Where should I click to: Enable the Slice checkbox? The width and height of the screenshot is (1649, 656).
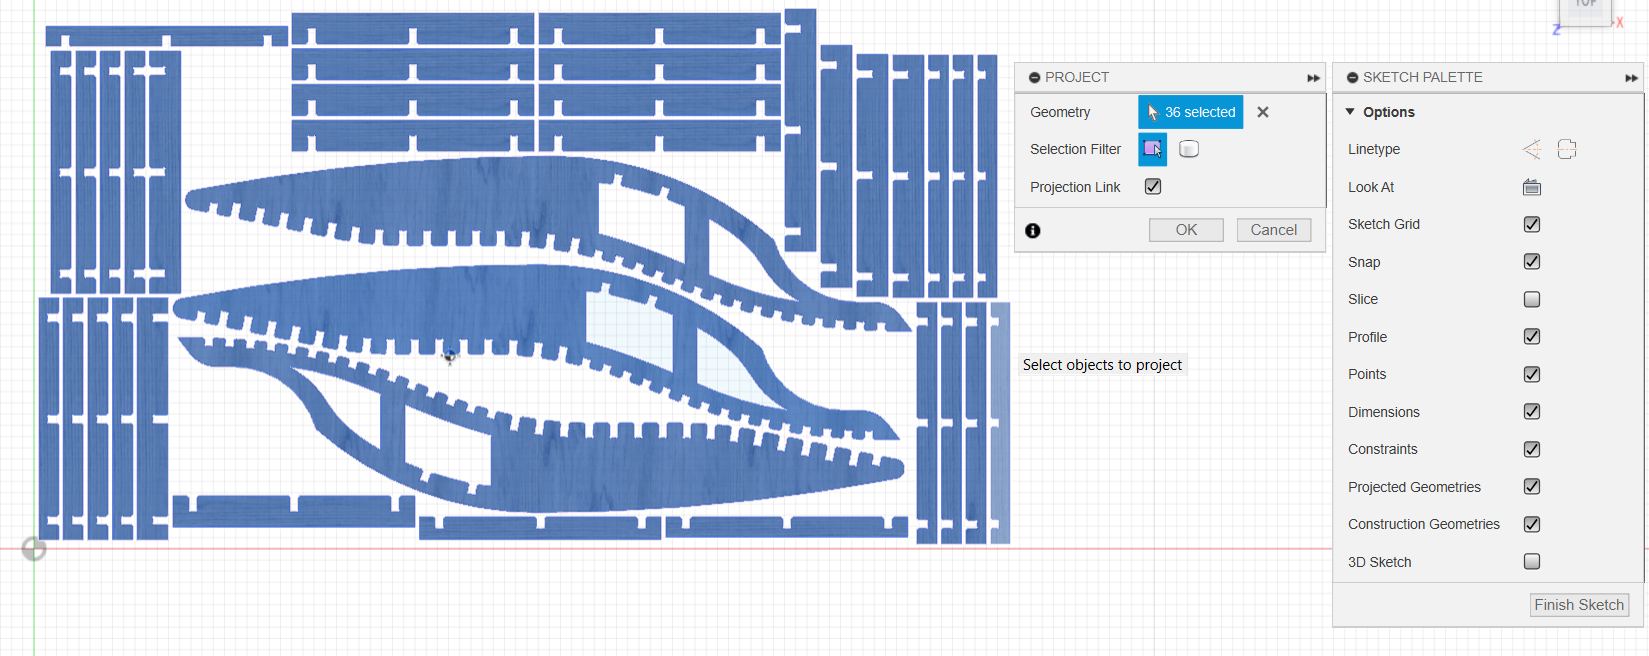click(x=1531, y=299)
